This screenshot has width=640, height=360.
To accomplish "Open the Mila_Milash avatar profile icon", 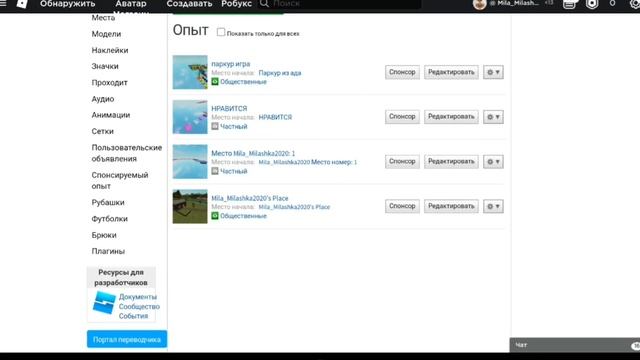I will pyautogui.click(x=480, y=4).
